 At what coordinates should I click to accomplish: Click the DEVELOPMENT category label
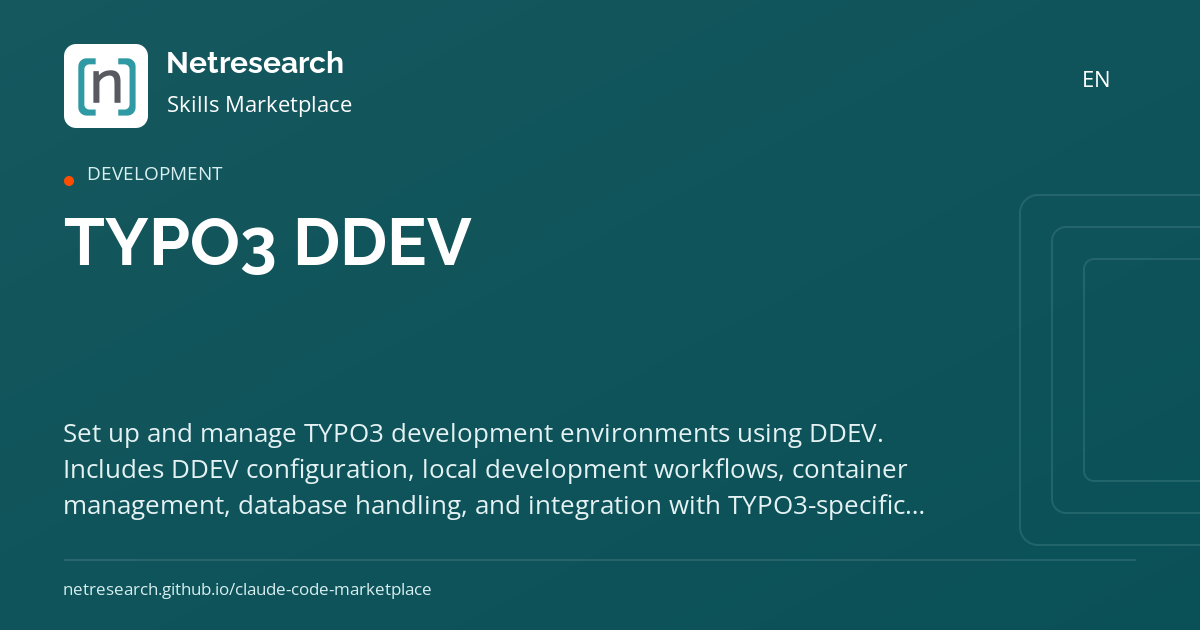point(155,174)
